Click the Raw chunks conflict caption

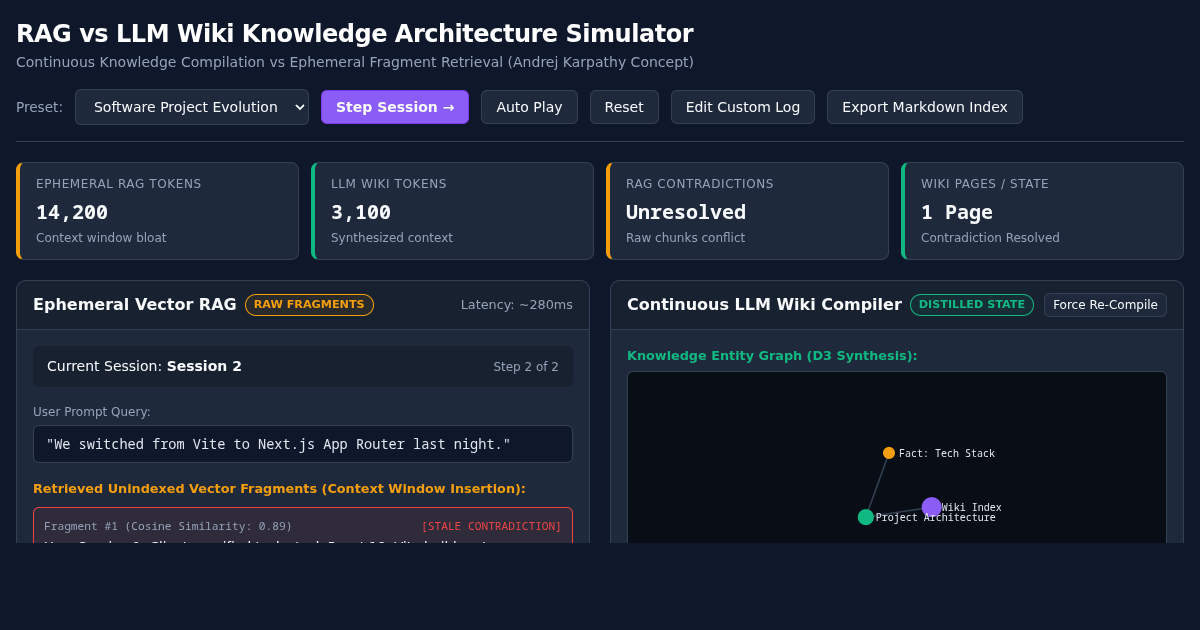click(686, 238)
